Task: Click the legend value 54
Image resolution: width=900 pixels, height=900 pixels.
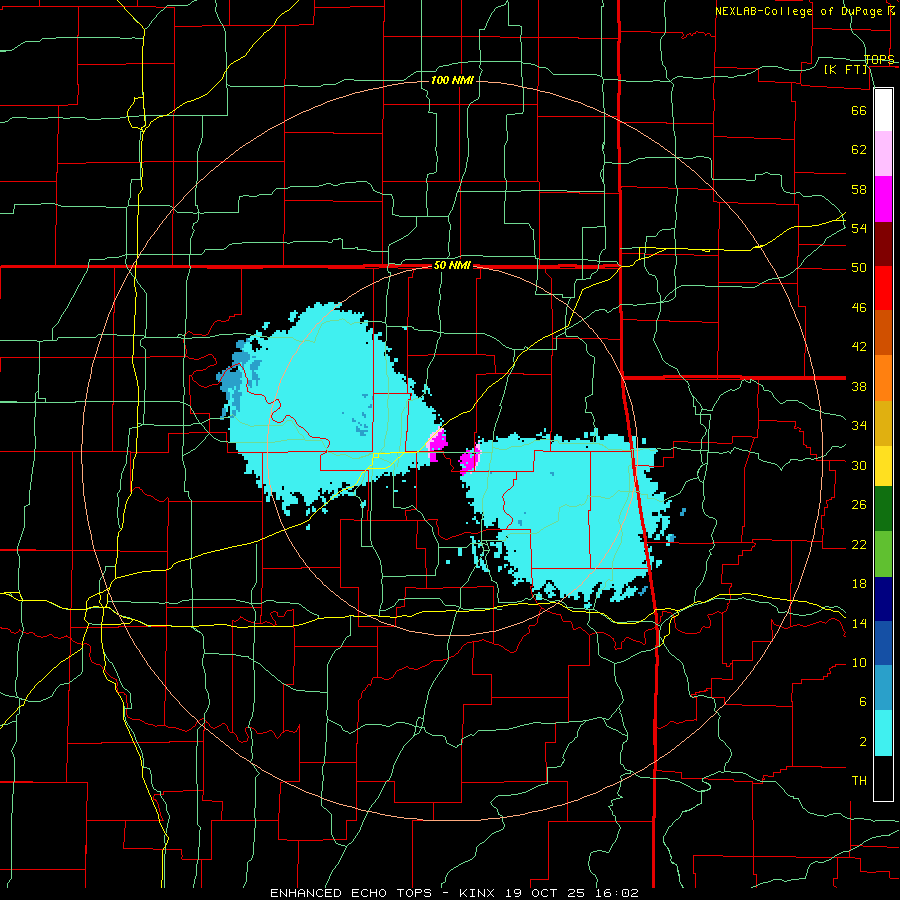Action: (859, 228)
